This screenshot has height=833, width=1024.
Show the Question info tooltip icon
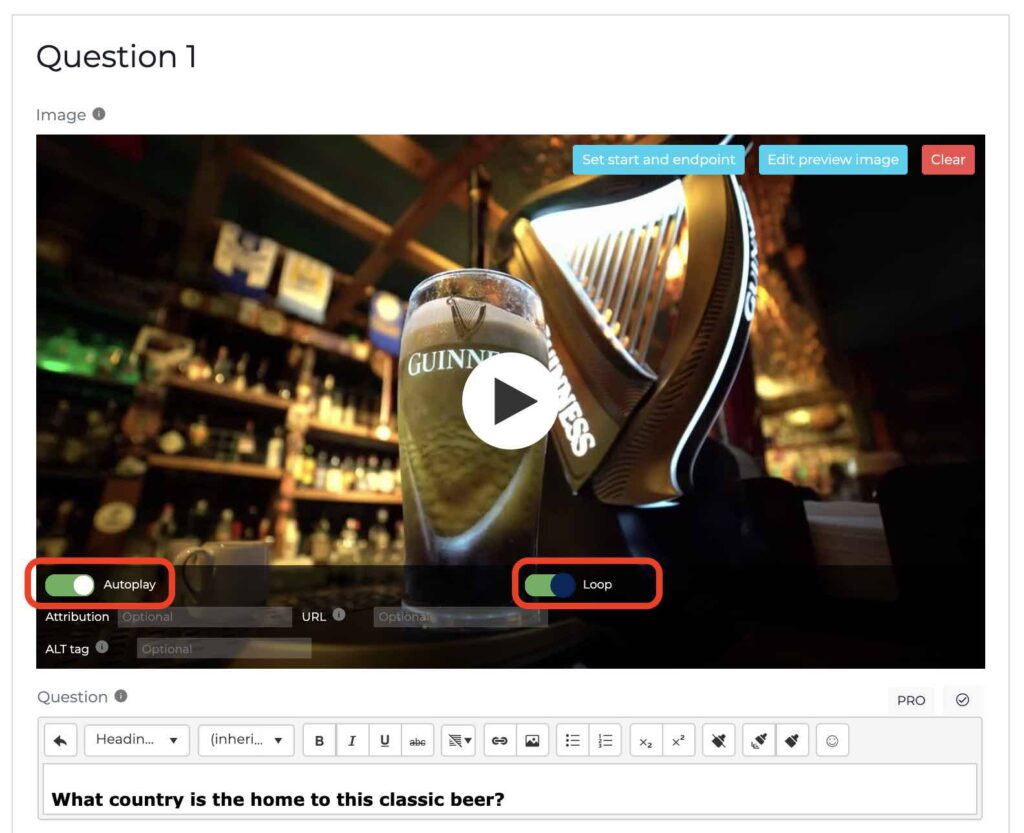coord(121,696)
